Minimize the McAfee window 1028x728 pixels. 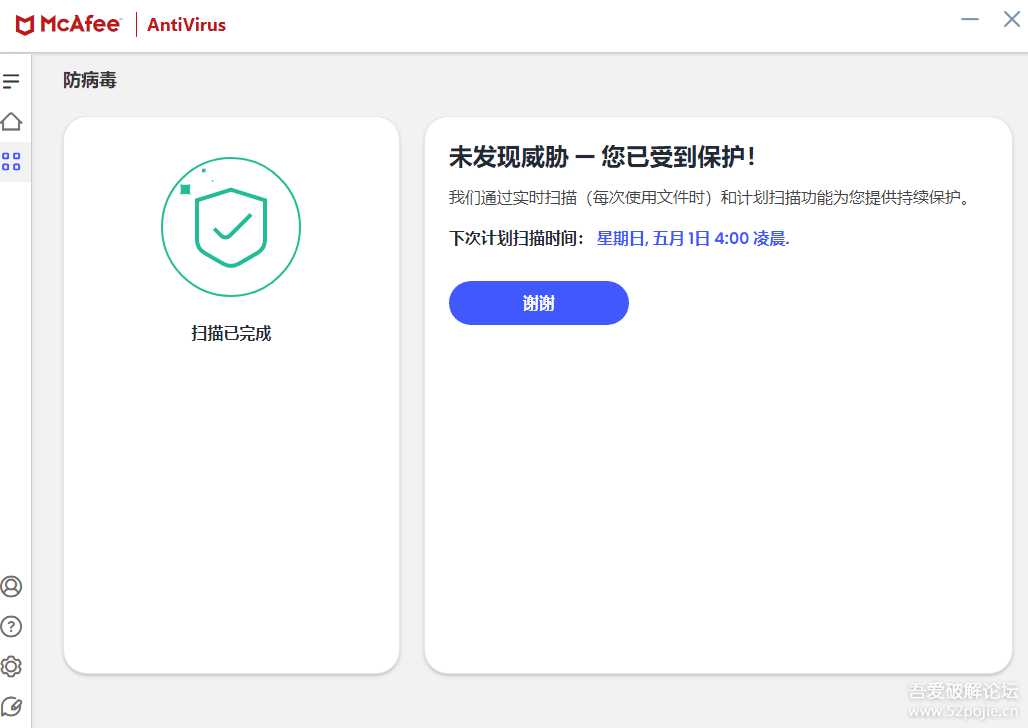969,19
